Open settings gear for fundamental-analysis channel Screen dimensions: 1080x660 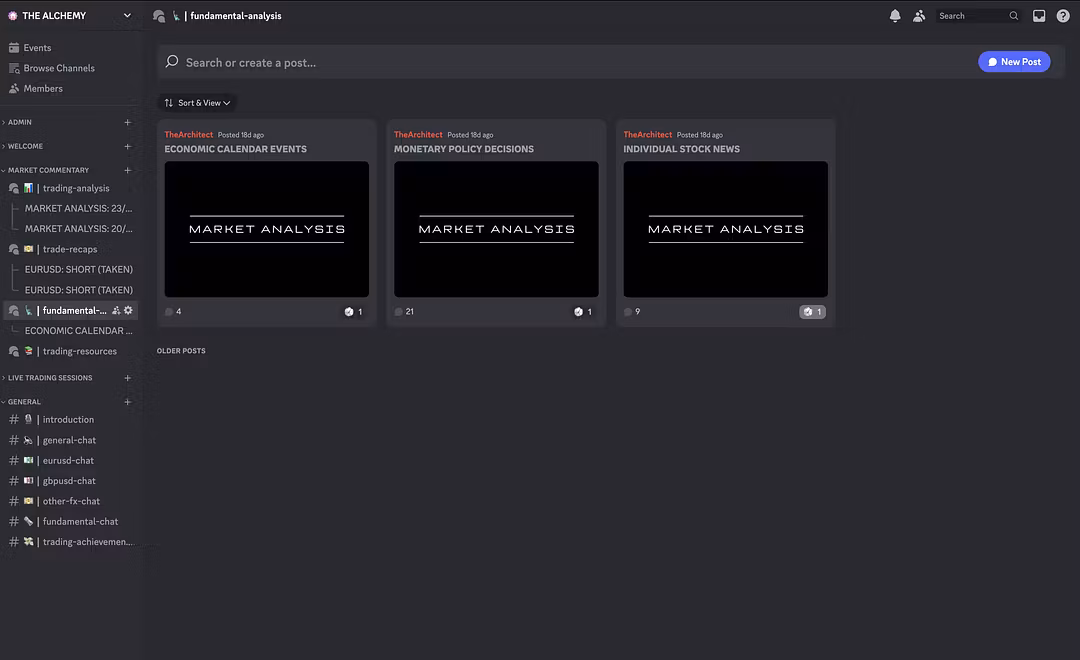pos(128,311)
